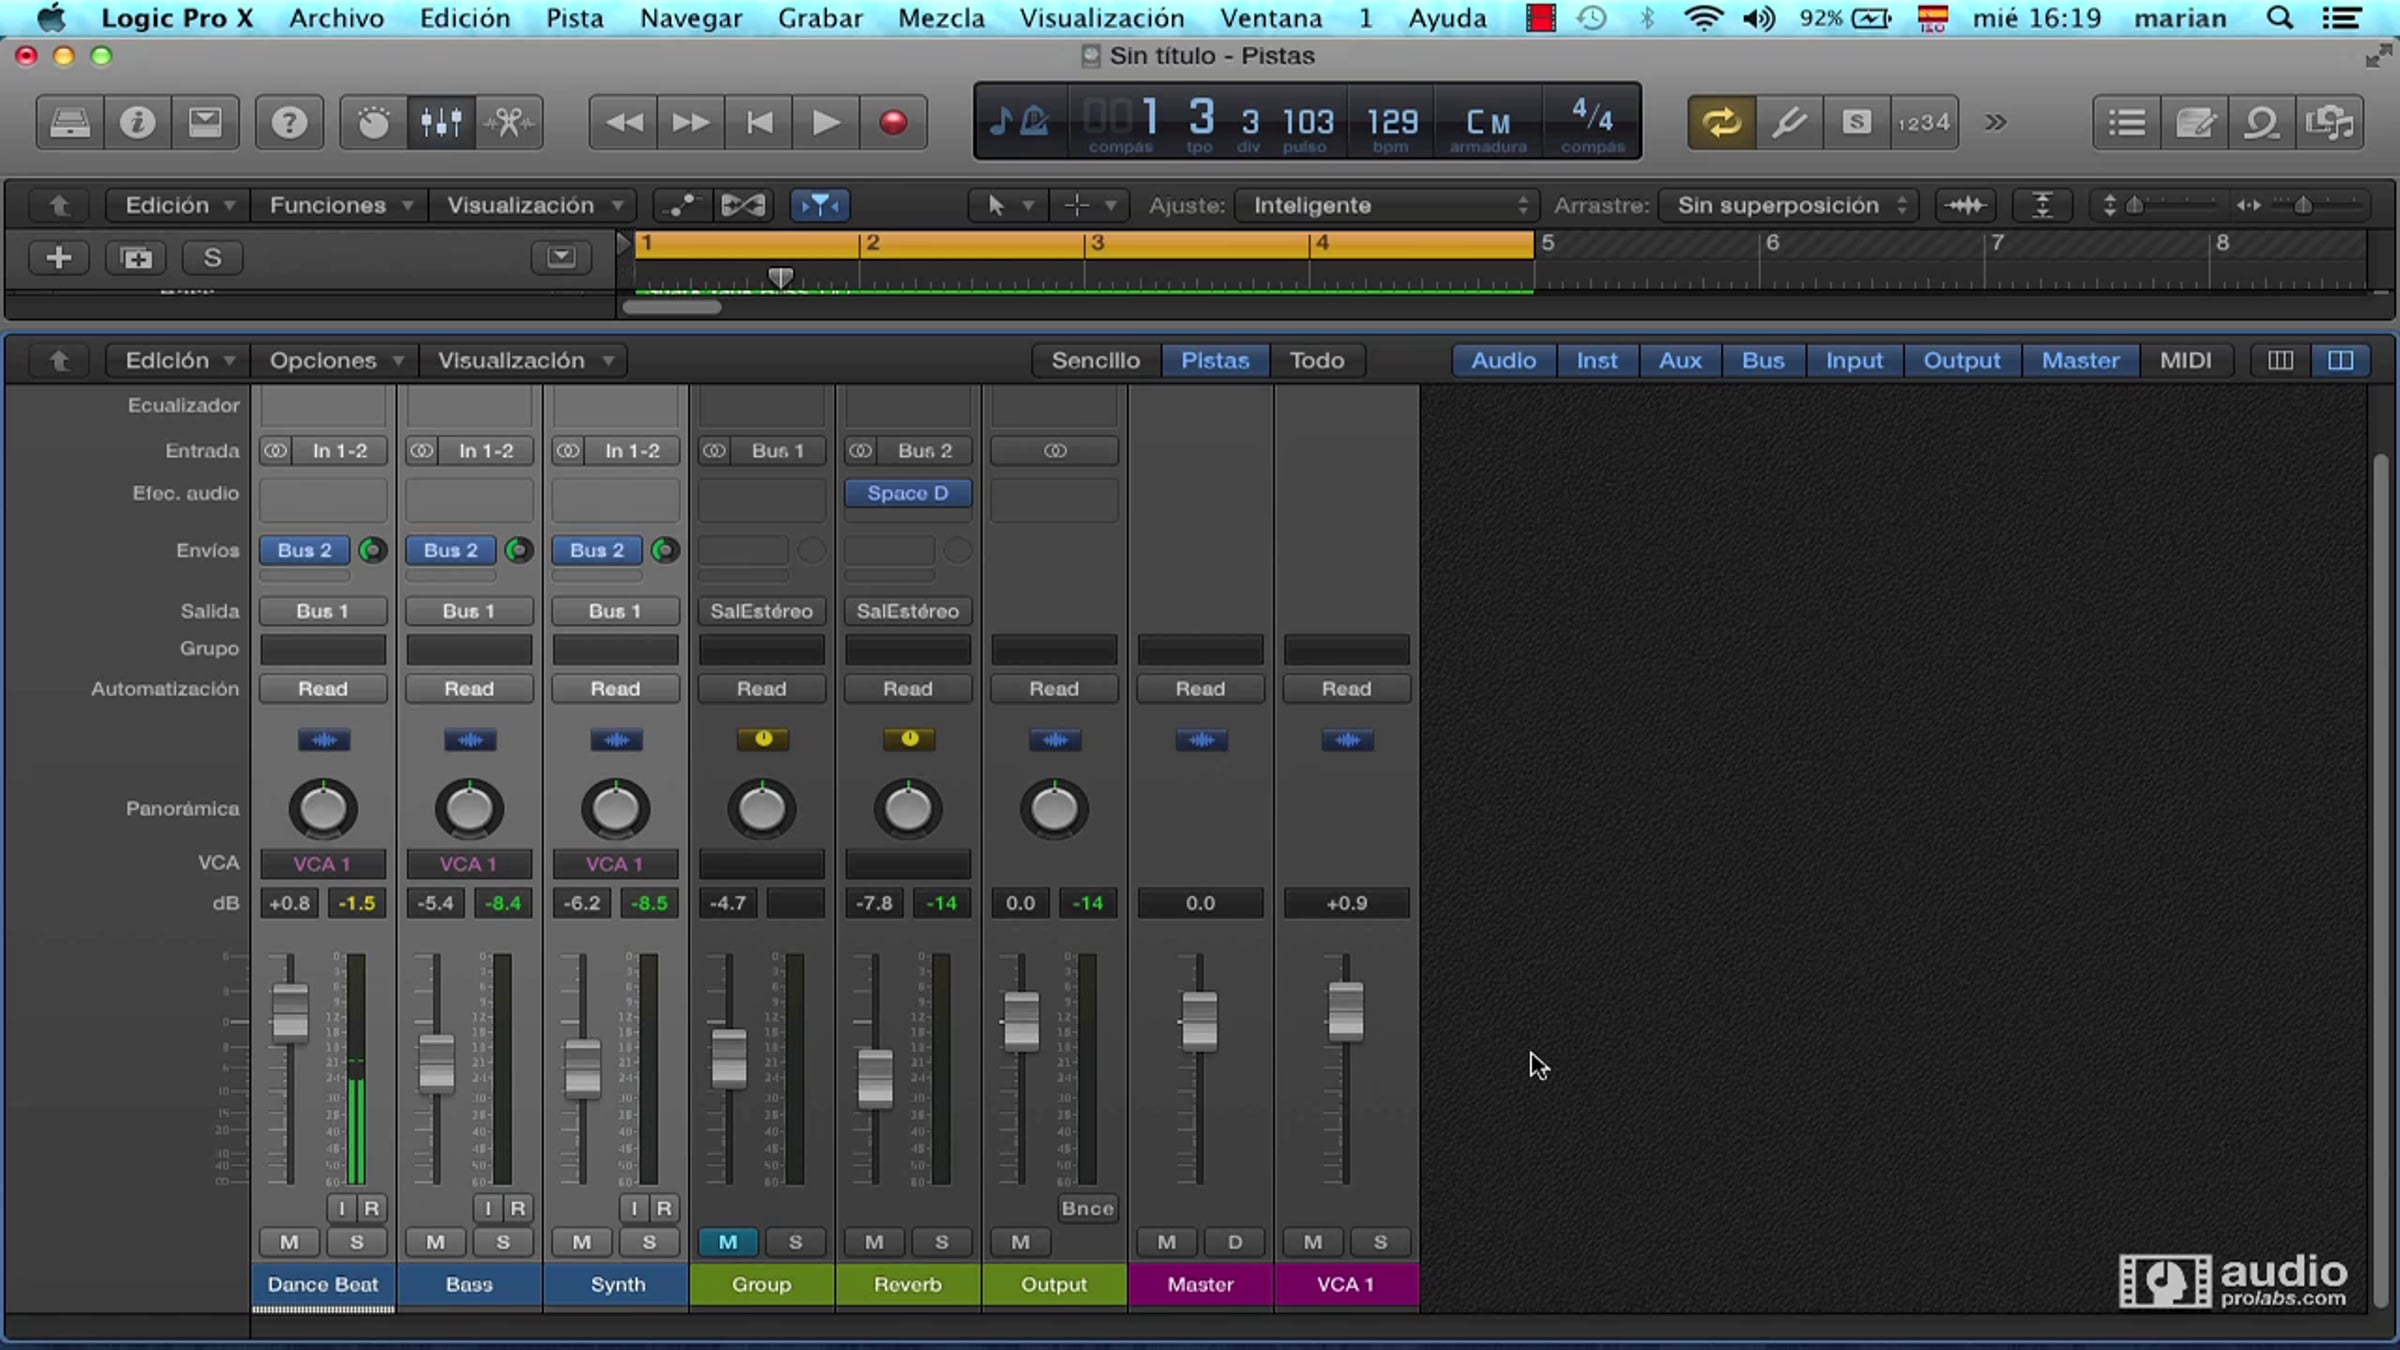Enable record on the Bass channel

(517, 1208)
